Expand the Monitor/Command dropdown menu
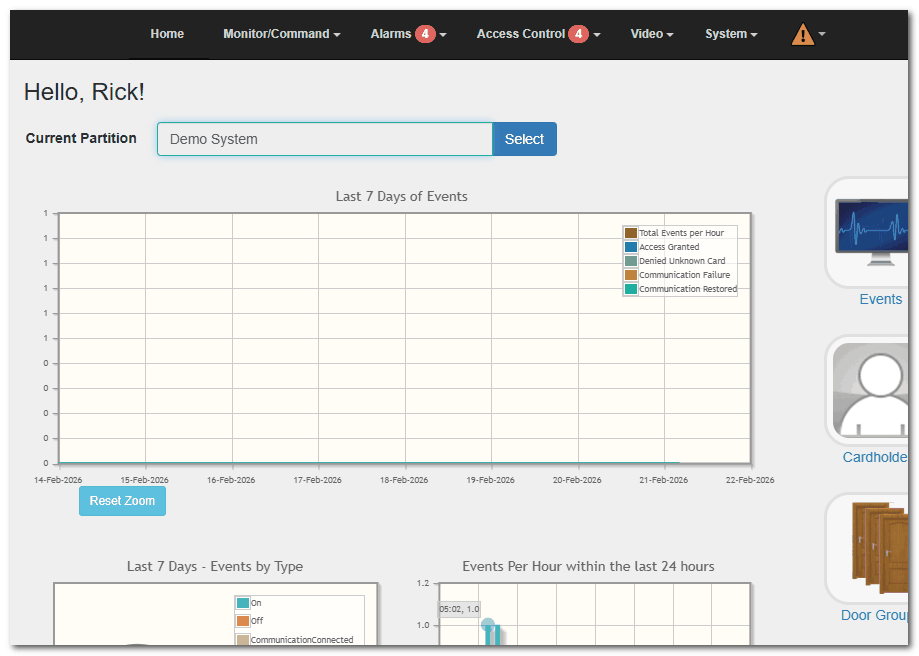 click(x=281, y=34)
